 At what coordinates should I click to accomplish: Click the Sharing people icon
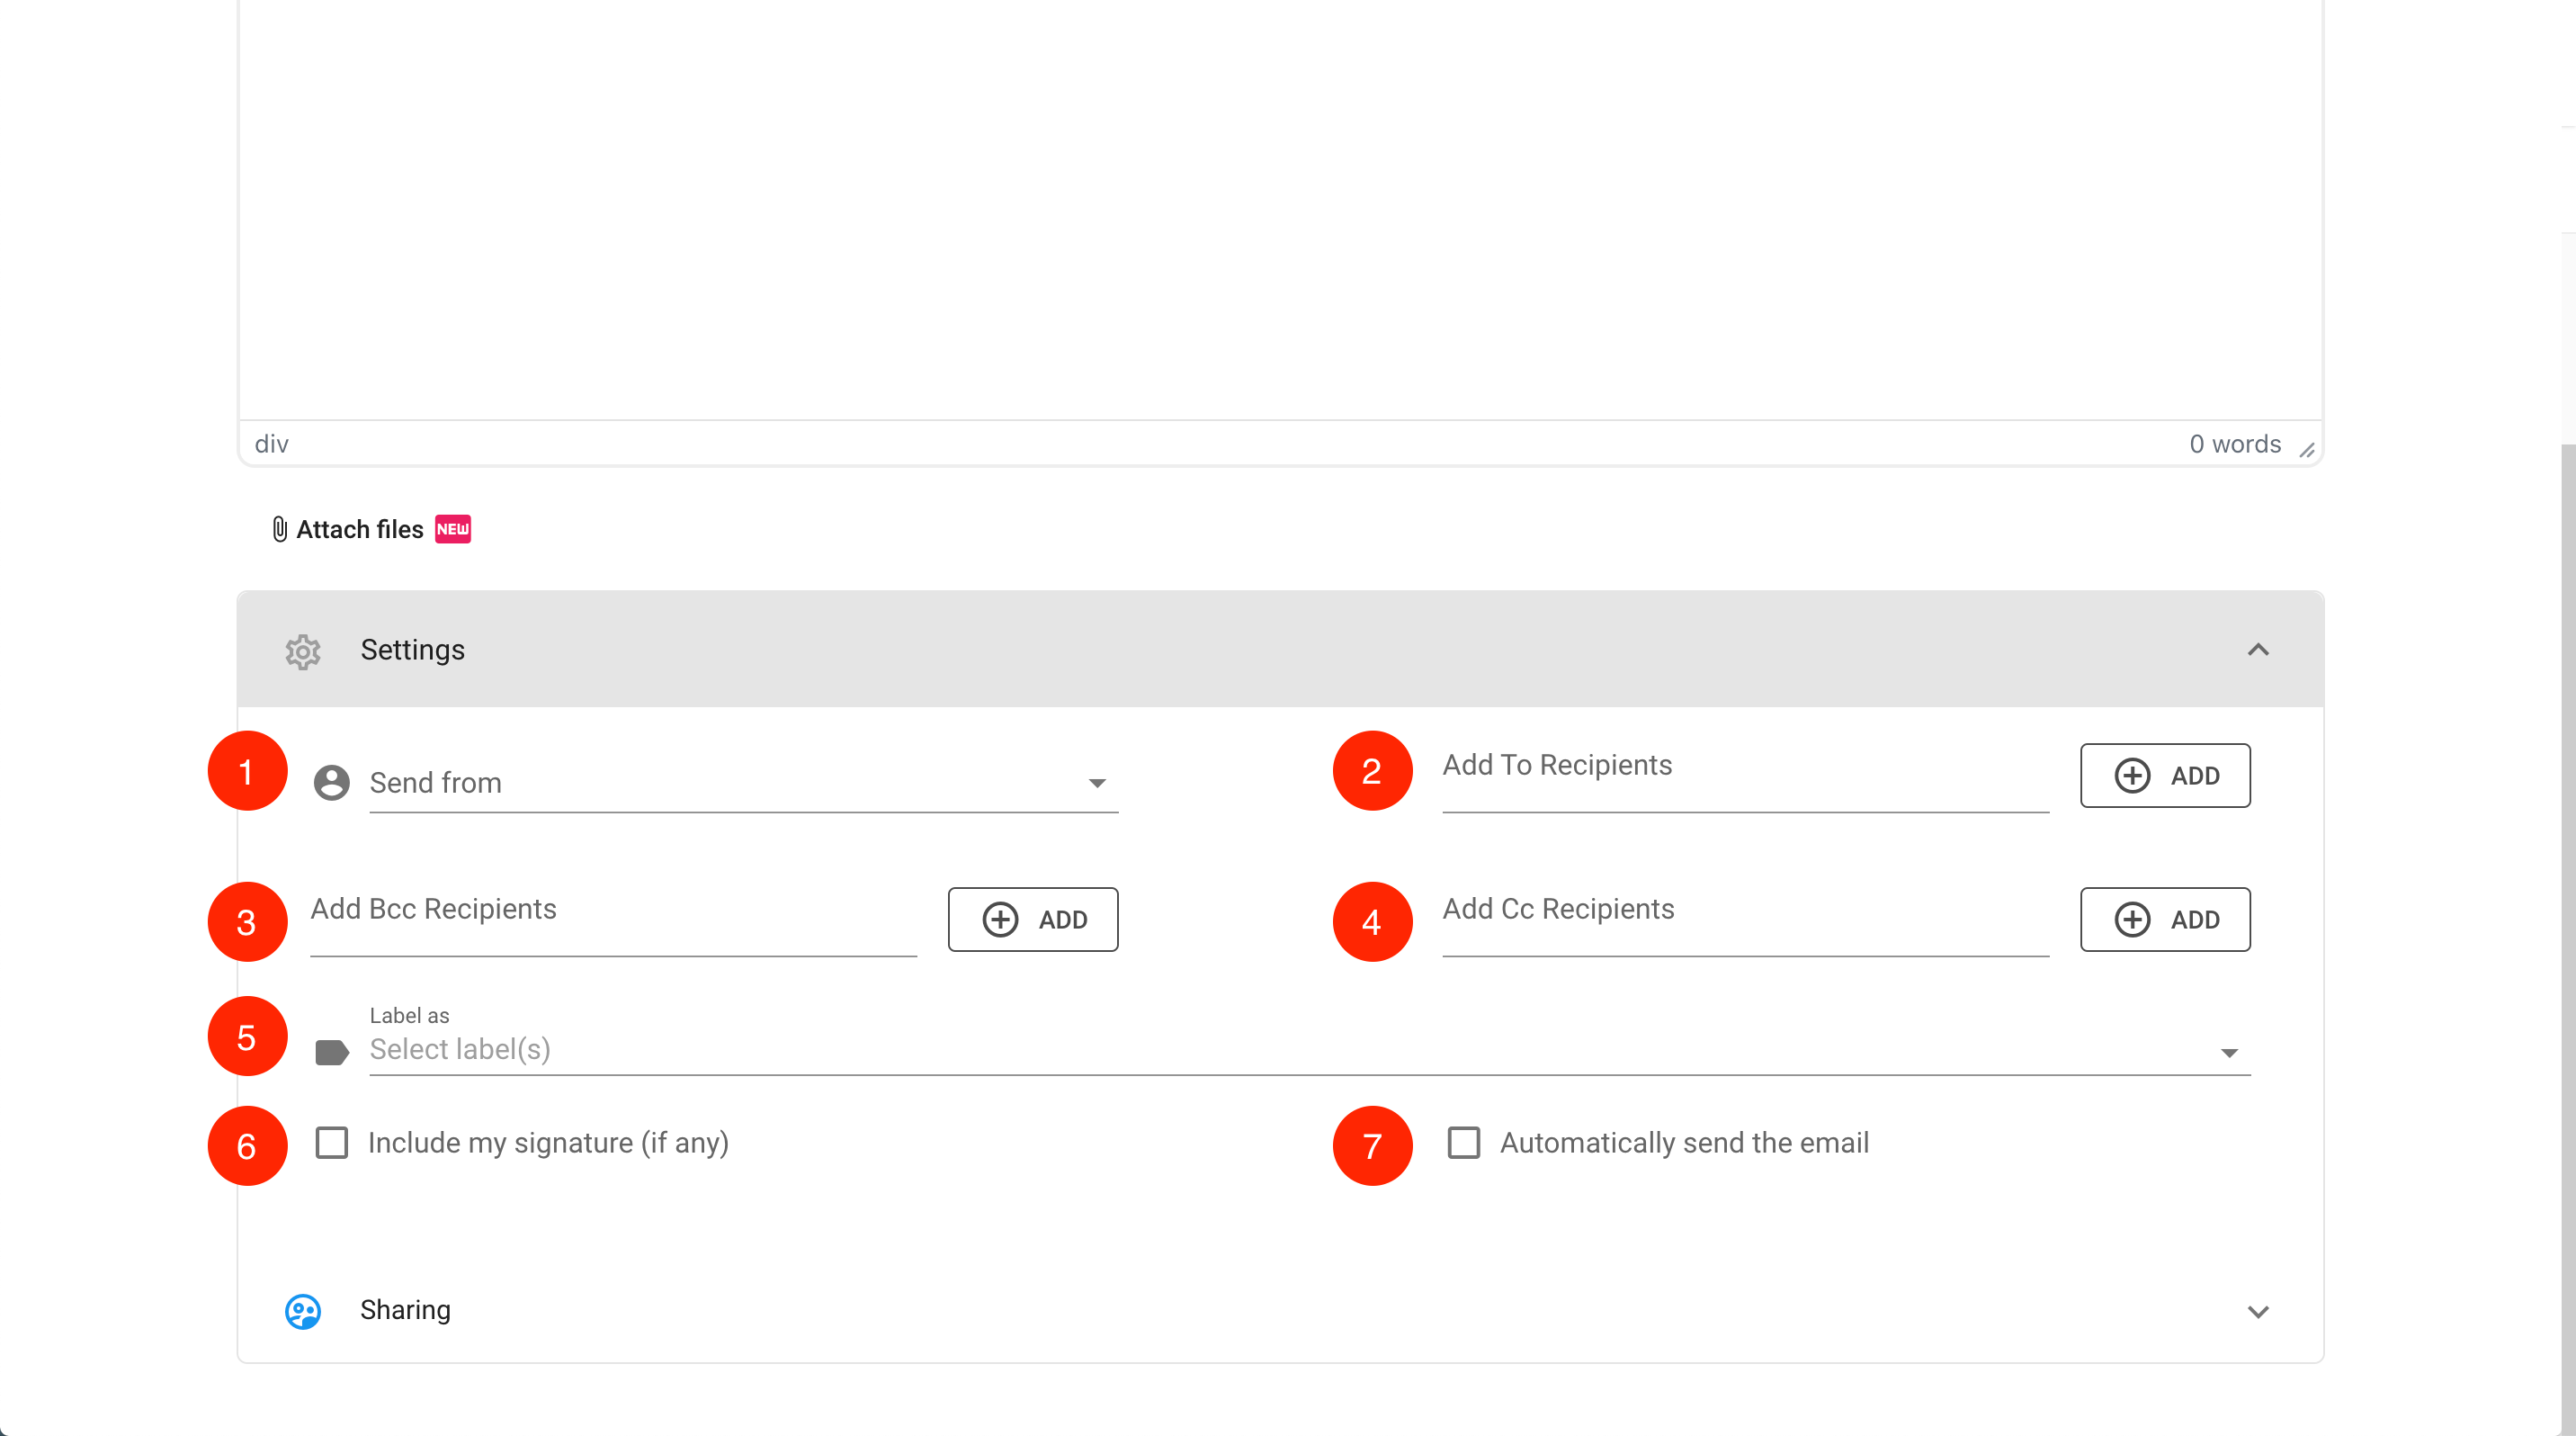tap(303, 1311)
